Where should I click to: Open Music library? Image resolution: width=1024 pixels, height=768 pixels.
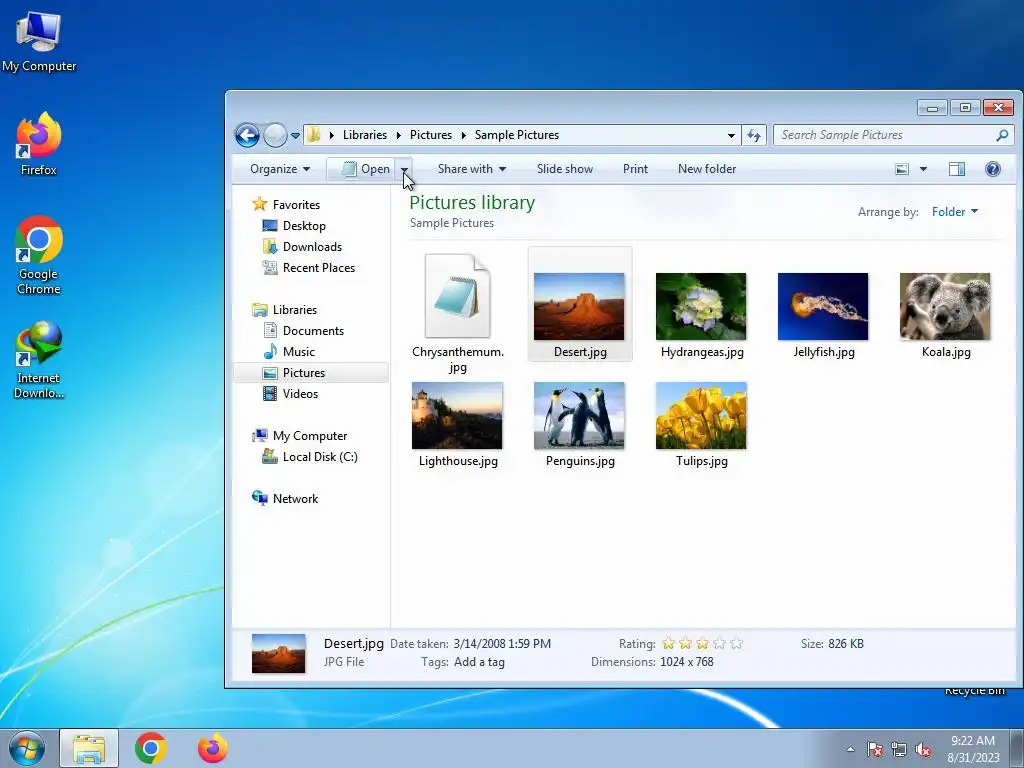pos(298,351)
